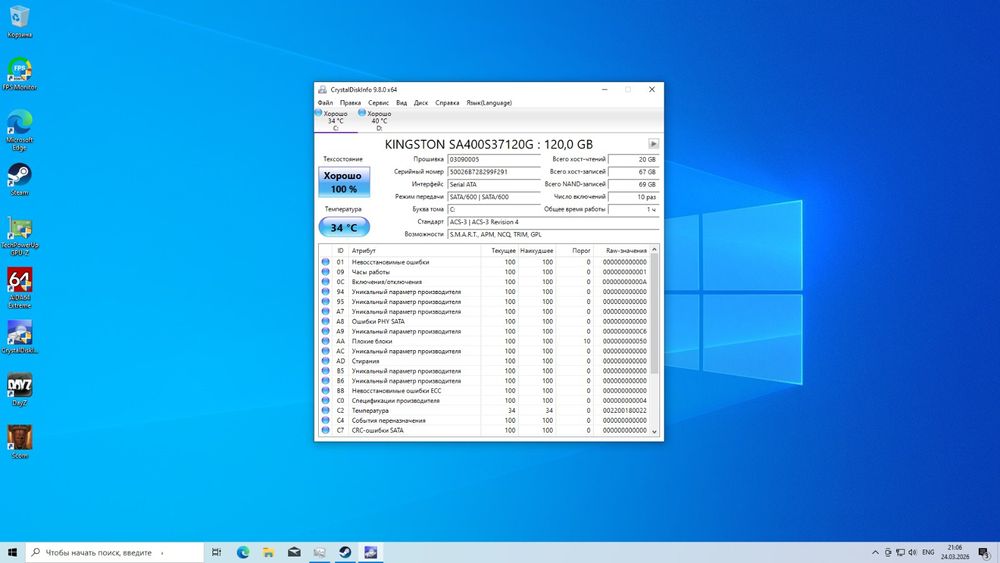Open the Сервис menu
The image size is (1000, 563).
[x=378, y=103]
